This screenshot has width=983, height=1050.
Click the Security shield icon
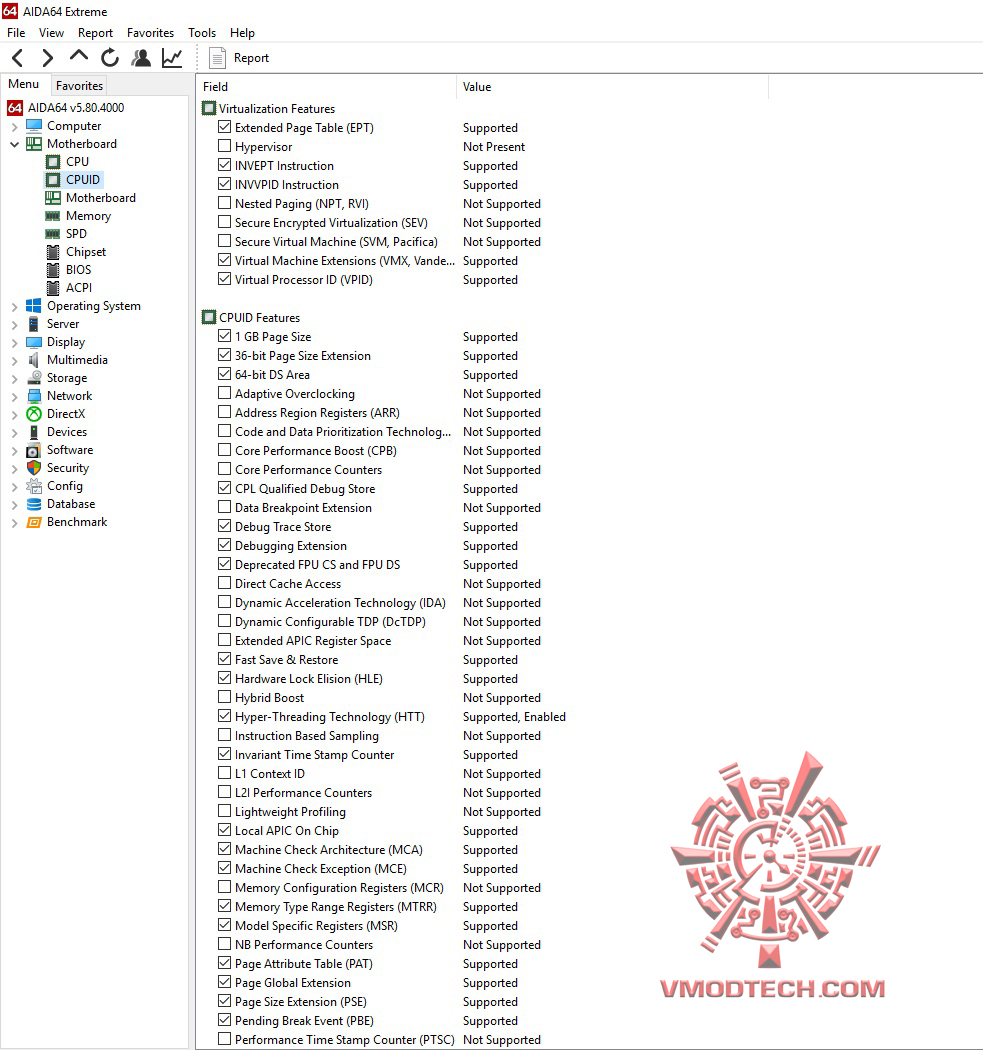point(33,468)
